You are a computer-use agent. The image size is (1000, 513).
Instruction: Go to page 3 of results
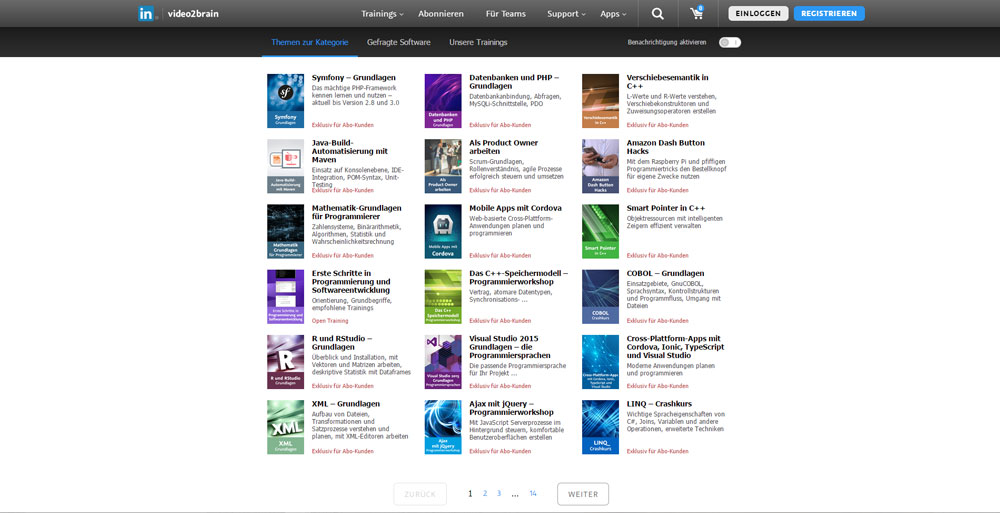pos(499,493)
